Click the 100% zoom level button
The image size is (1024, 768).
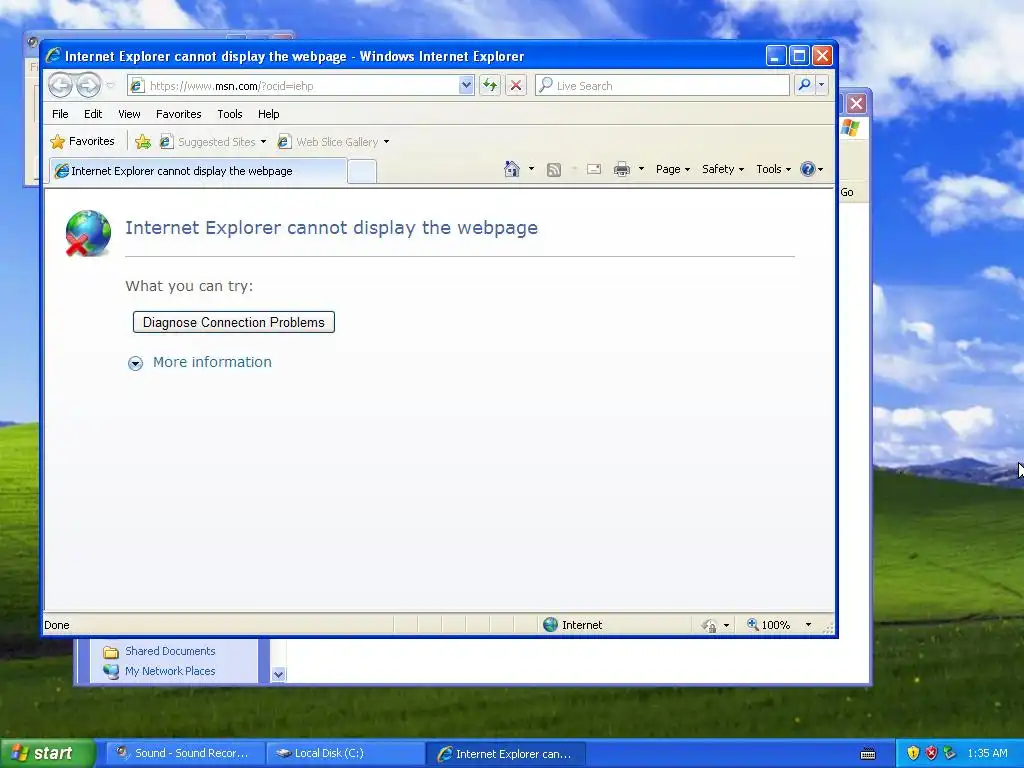pyautogui.click(x=769, y=625)
